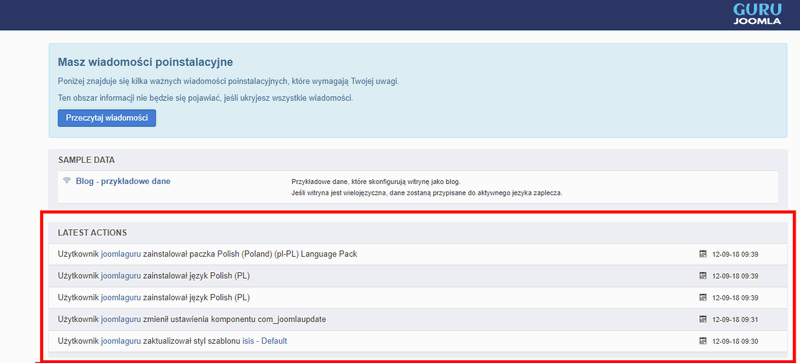Select text Polish (Poland) (pl-PL) Language Pack
800x363 pixels.
[x=287, y=254]
